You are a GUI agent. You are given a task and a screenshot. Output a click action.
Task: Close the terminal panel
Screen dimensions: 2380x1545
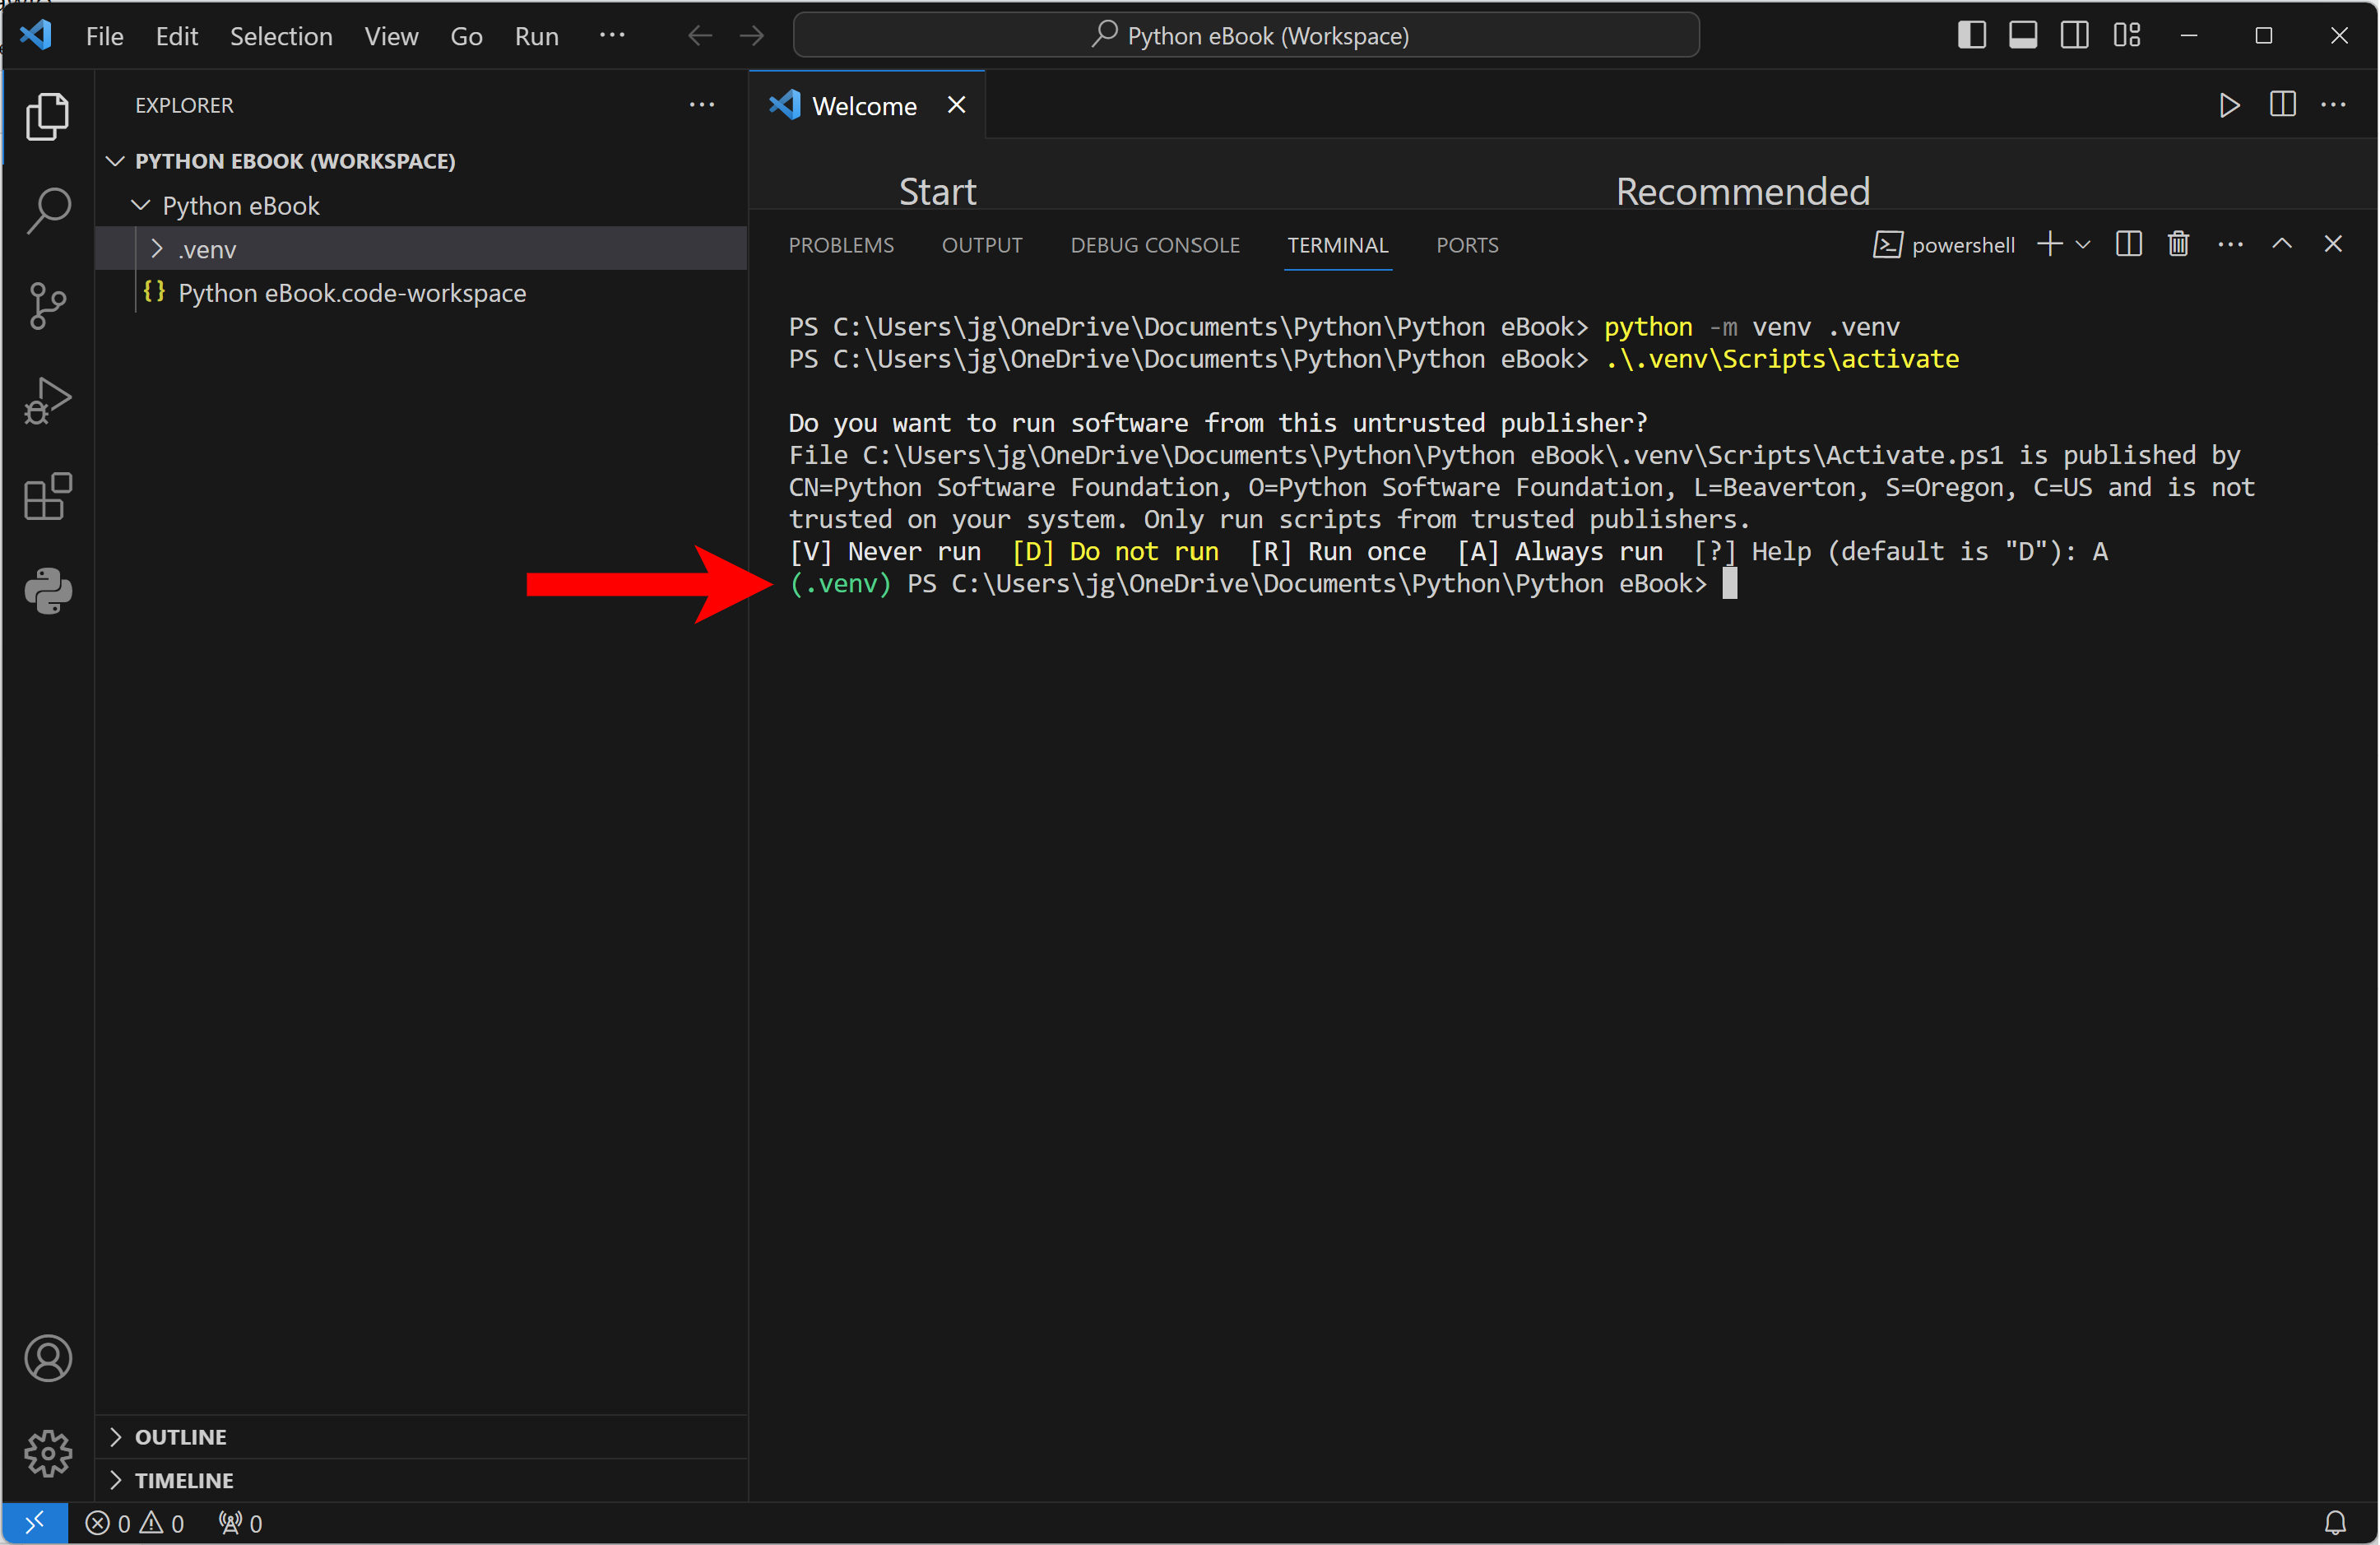pos(2333,244)
